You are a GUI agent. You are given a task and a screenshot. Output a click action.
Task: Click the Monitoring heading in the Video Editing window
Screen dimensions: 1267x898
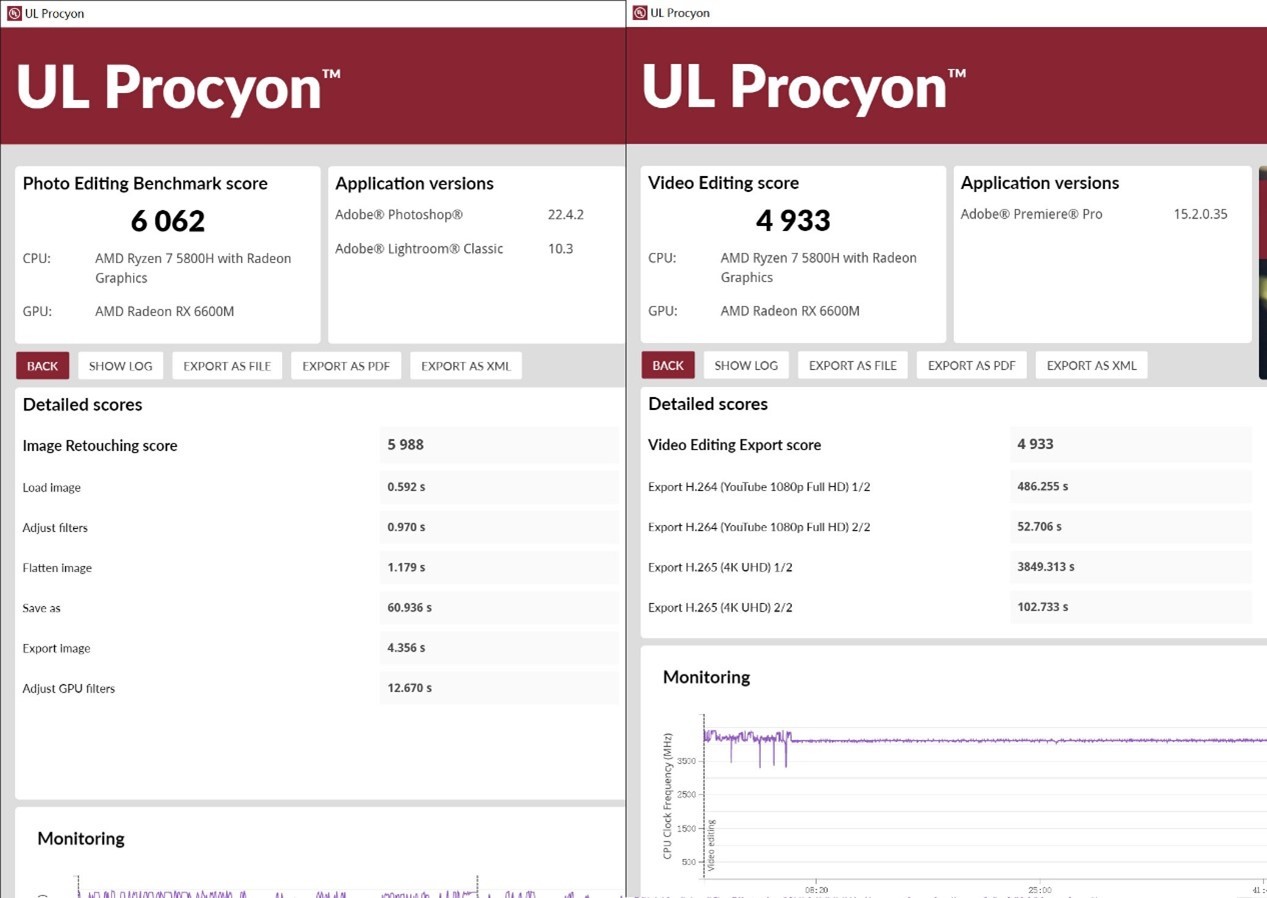pos(706,678)
